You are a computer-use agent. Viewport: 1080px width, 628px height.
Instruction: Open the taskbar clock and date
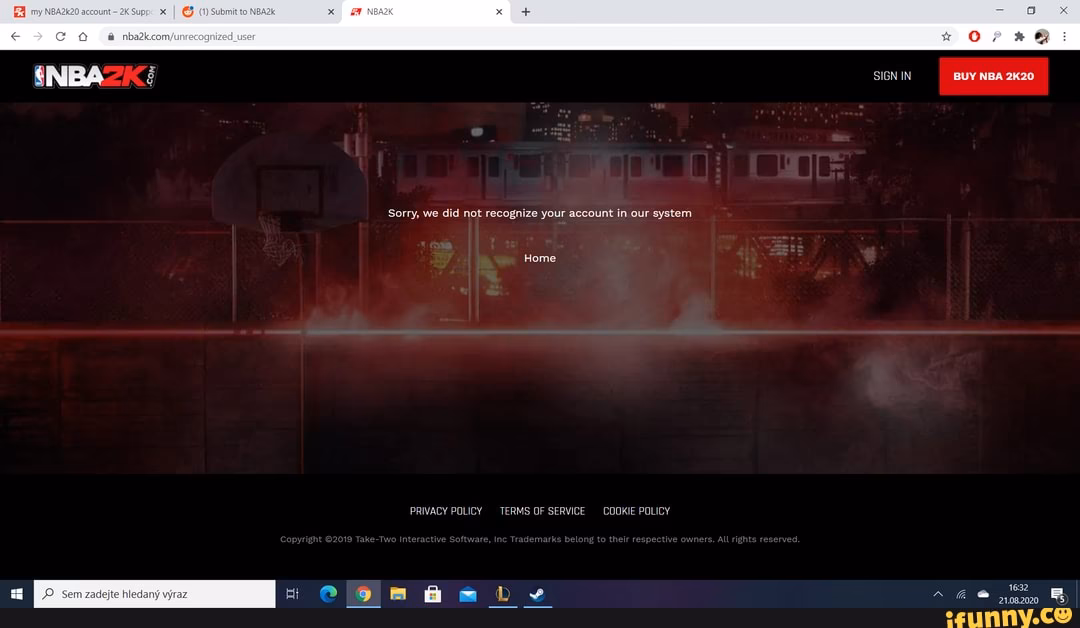click(x=1018, y=594)
